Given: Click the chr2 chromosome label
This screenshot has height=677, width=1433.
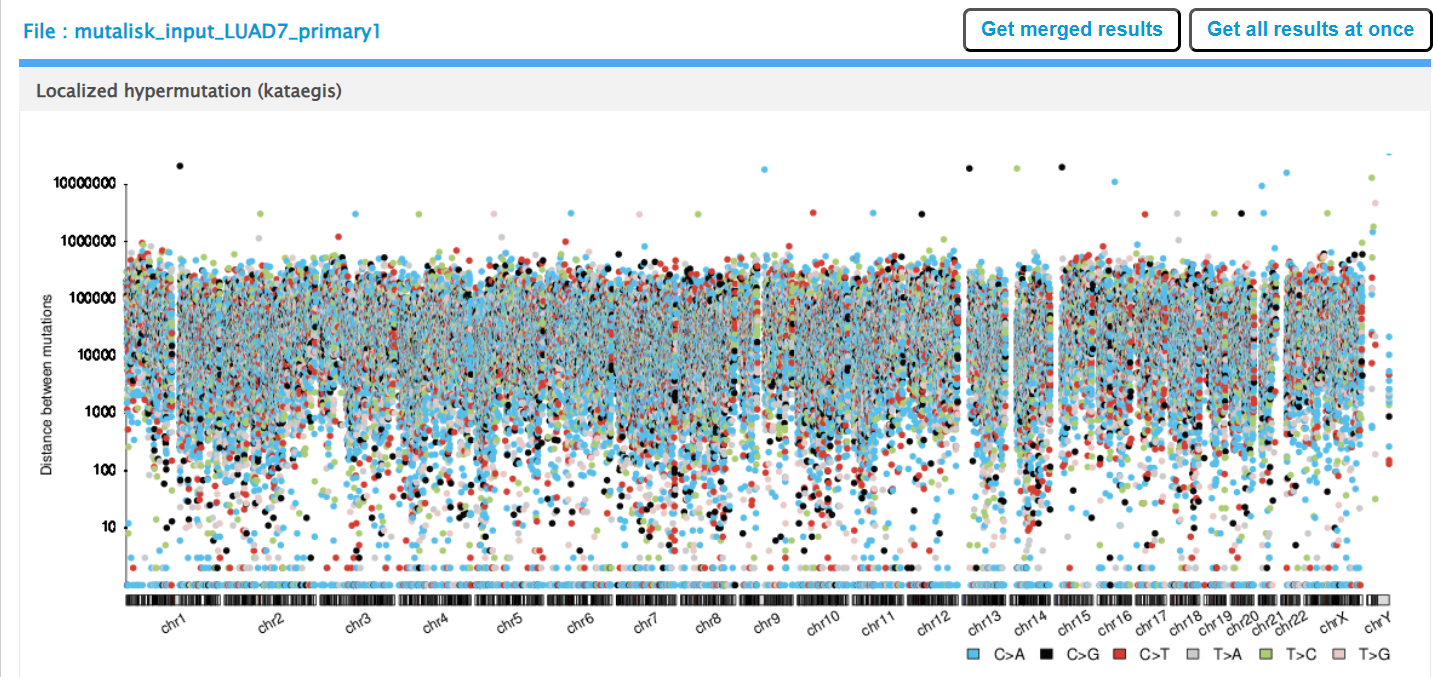Looking at the screenshot, I should [270, 624].
